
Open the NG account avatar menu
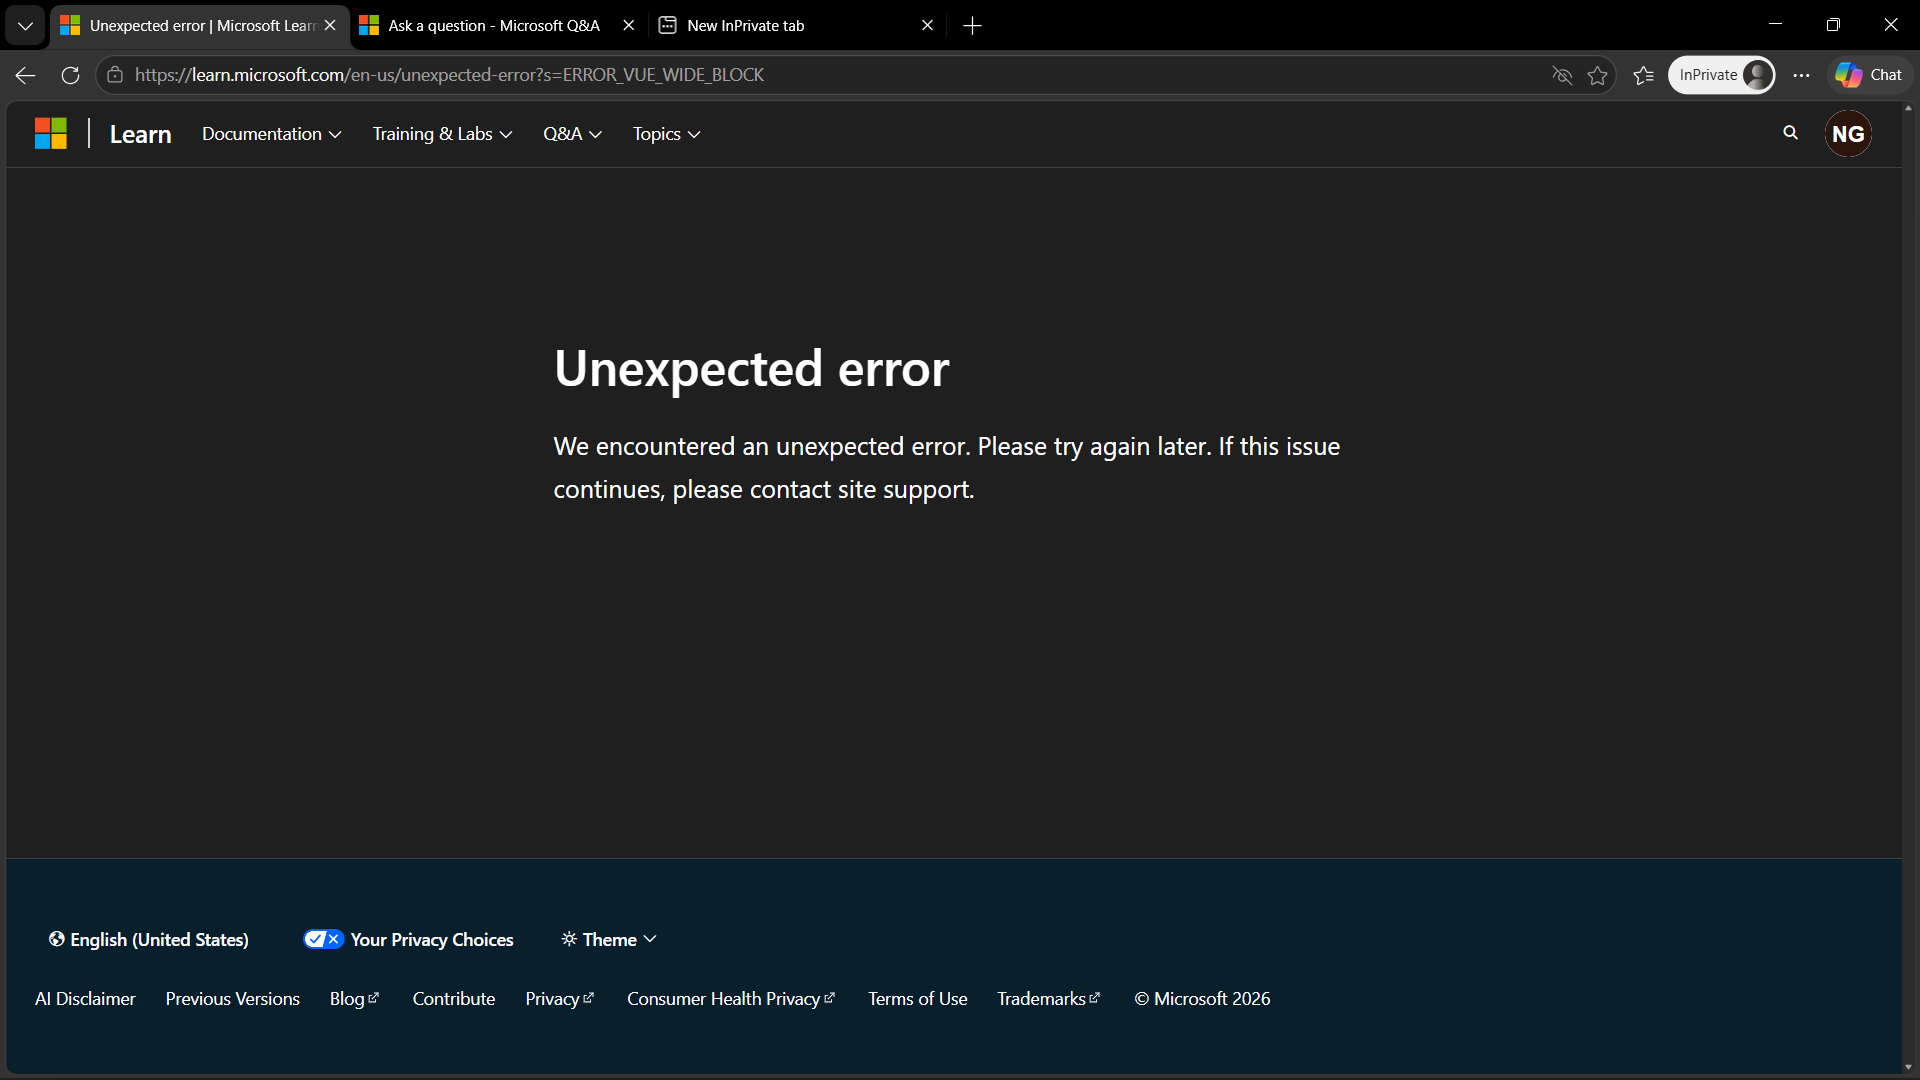pyautogui.click(x=1848, y=134)
